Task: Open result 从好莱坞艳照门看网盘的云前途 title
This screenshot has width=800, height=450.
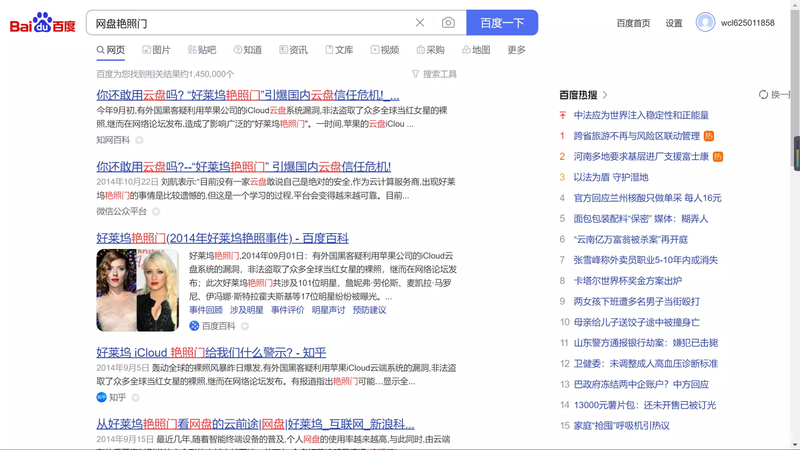Action: pyautogui.click(x=255, y=424)
